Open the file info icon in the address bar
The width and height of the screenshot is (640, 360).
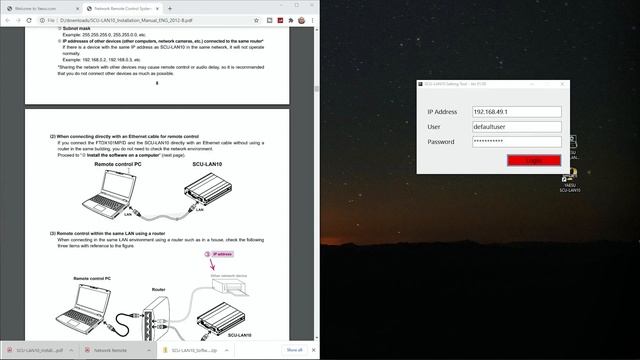42,20
